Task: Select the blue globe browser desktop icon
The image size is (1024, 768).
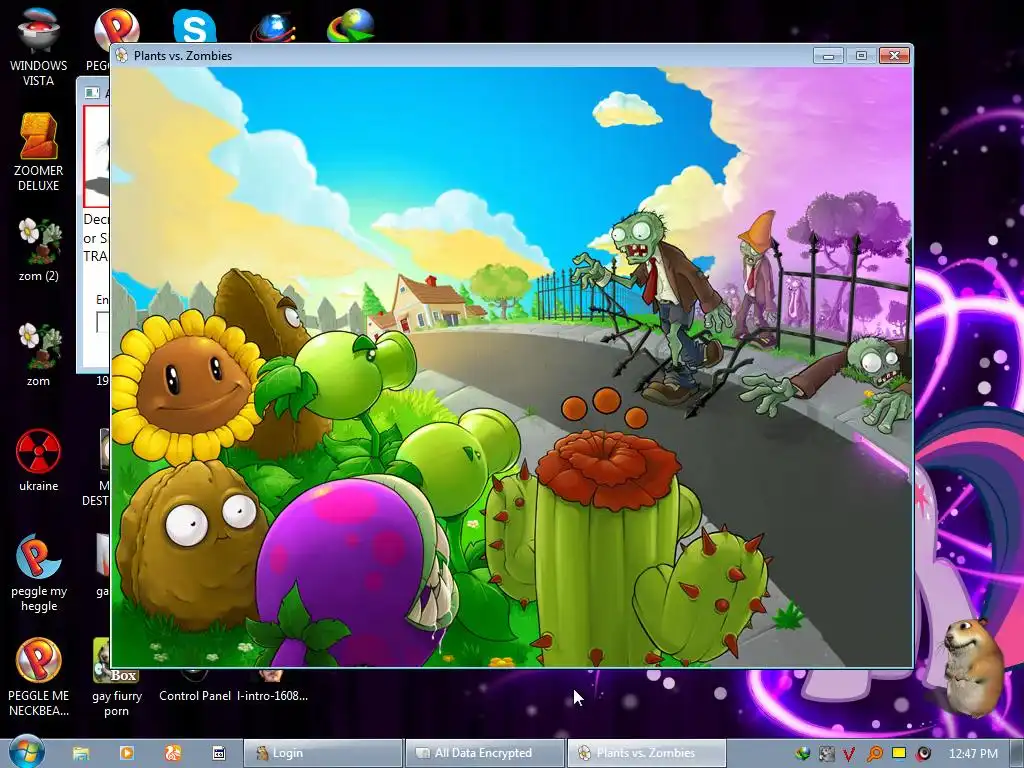Action: (274, 27)
